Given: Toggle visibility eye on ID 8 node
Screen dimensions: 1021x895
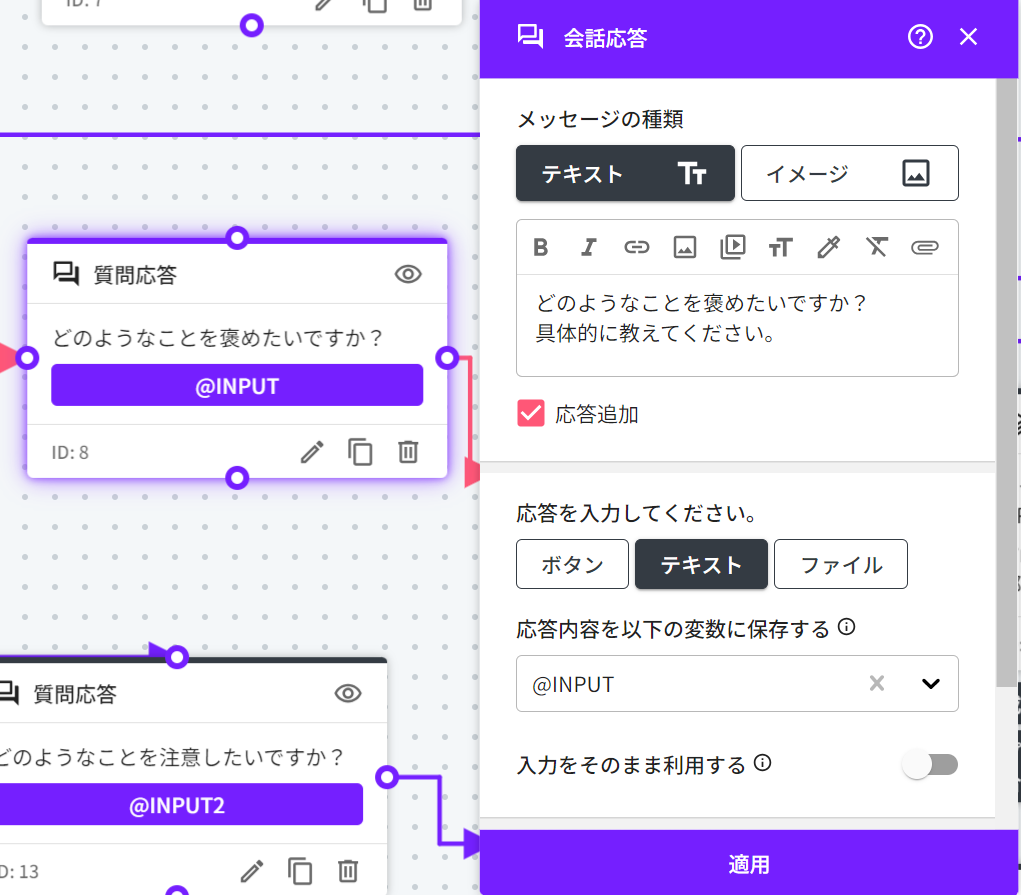Looking at the screenshot, I should [x=408, y=274].
